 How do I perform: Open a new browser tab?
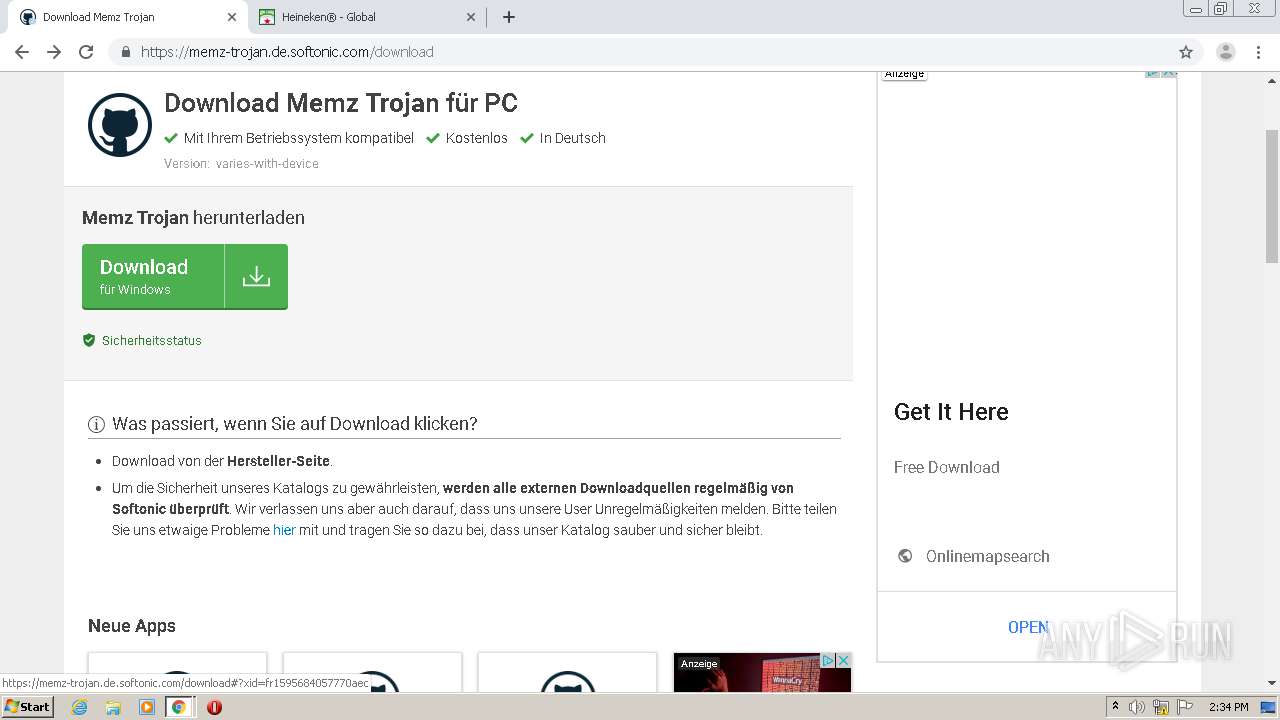[x=509, y=17]
